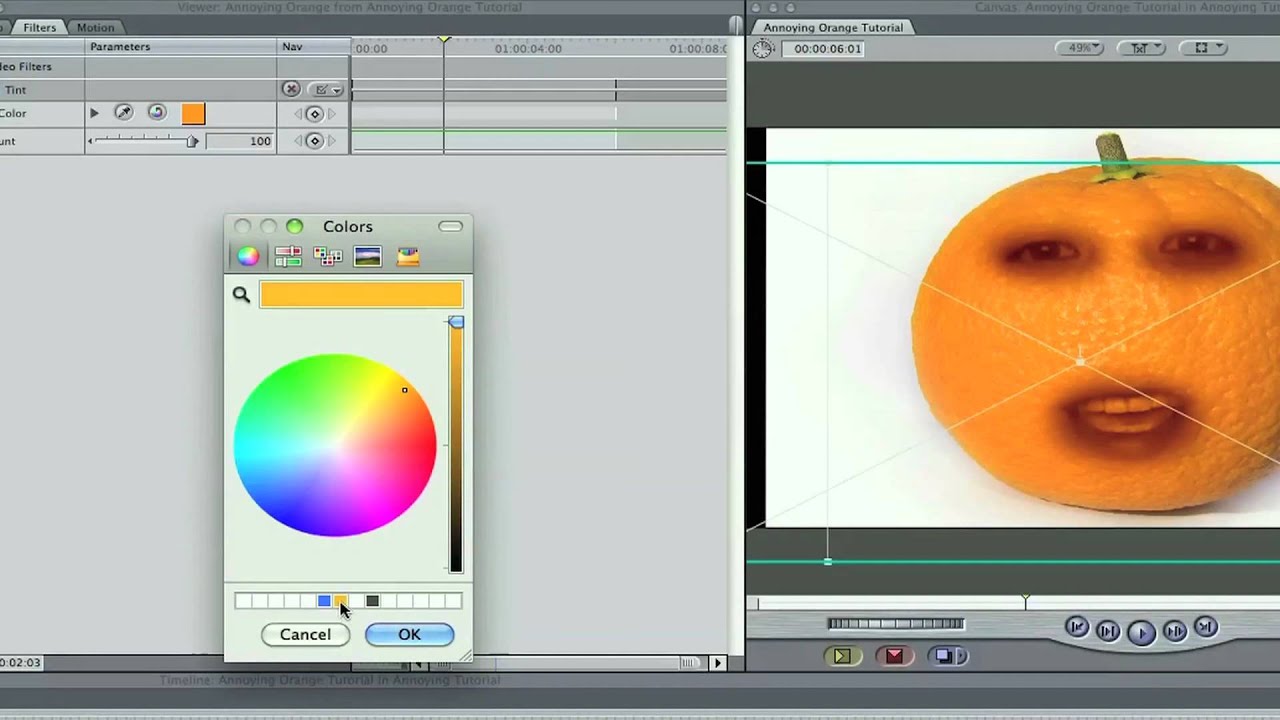The width and height of the screenshot is (1280, 720).
Task: Toggle the Colors window toolbar pill
Action: pos(450,227)
